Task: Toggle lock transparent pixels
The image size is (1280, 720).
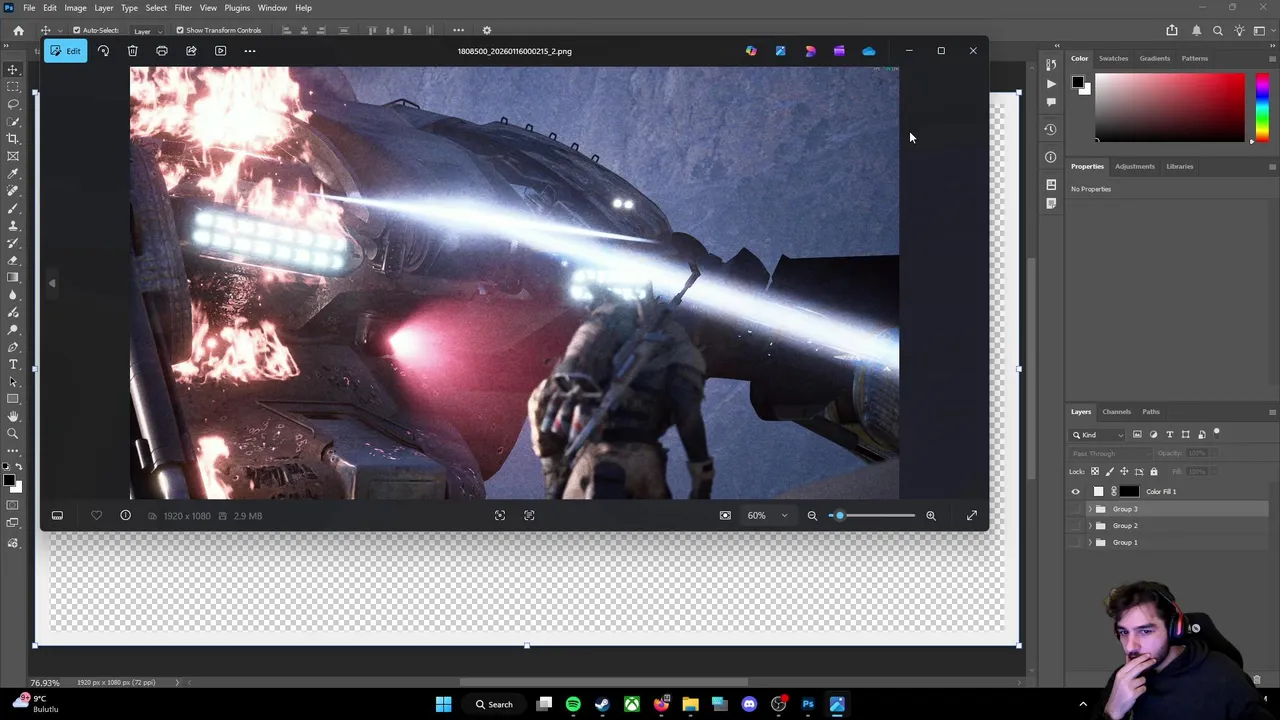Action: (x=1095, y=471)
